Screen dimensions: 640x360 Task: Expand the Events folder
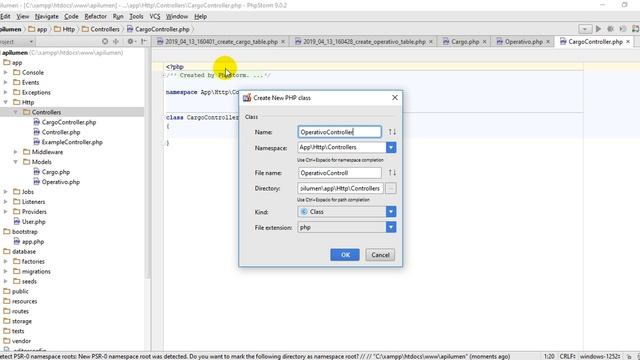coord(6,82)
